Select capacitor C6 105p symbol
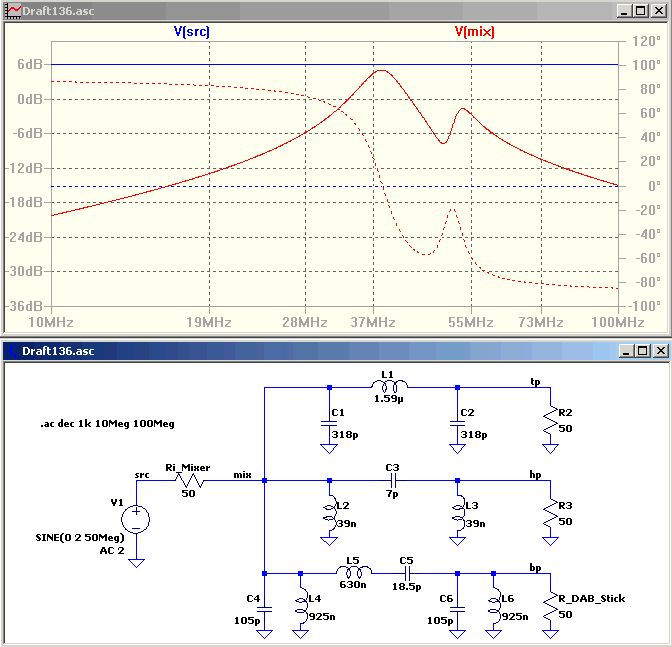 (457, 609)
